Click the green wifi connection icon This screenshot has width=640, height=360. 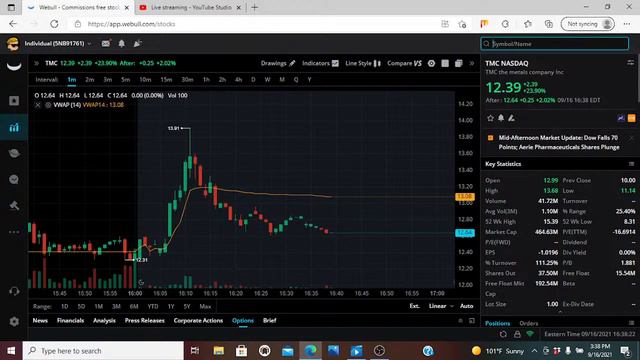(x=530, y=334)
